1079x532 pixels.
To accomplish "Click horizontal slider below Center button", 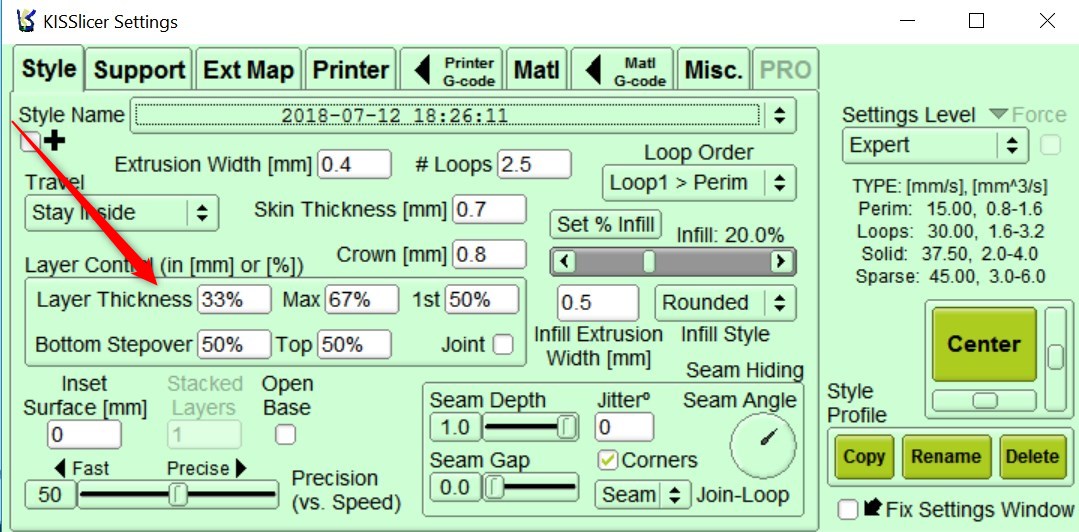I will tap(984, 400).
